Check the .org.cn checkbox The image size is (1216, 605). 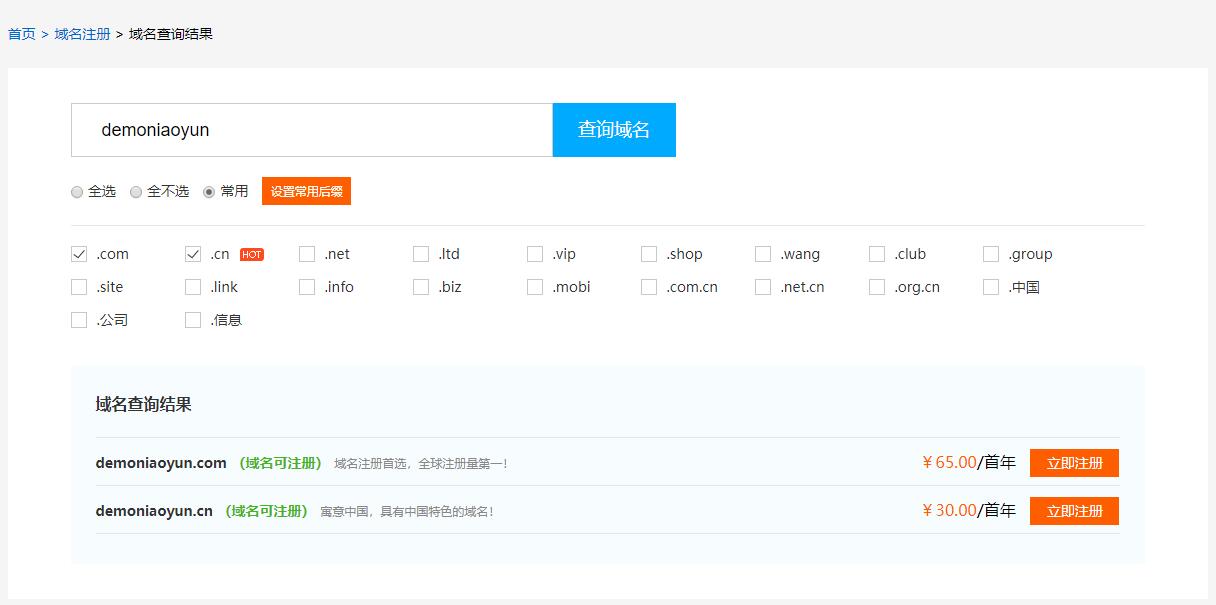877,287
